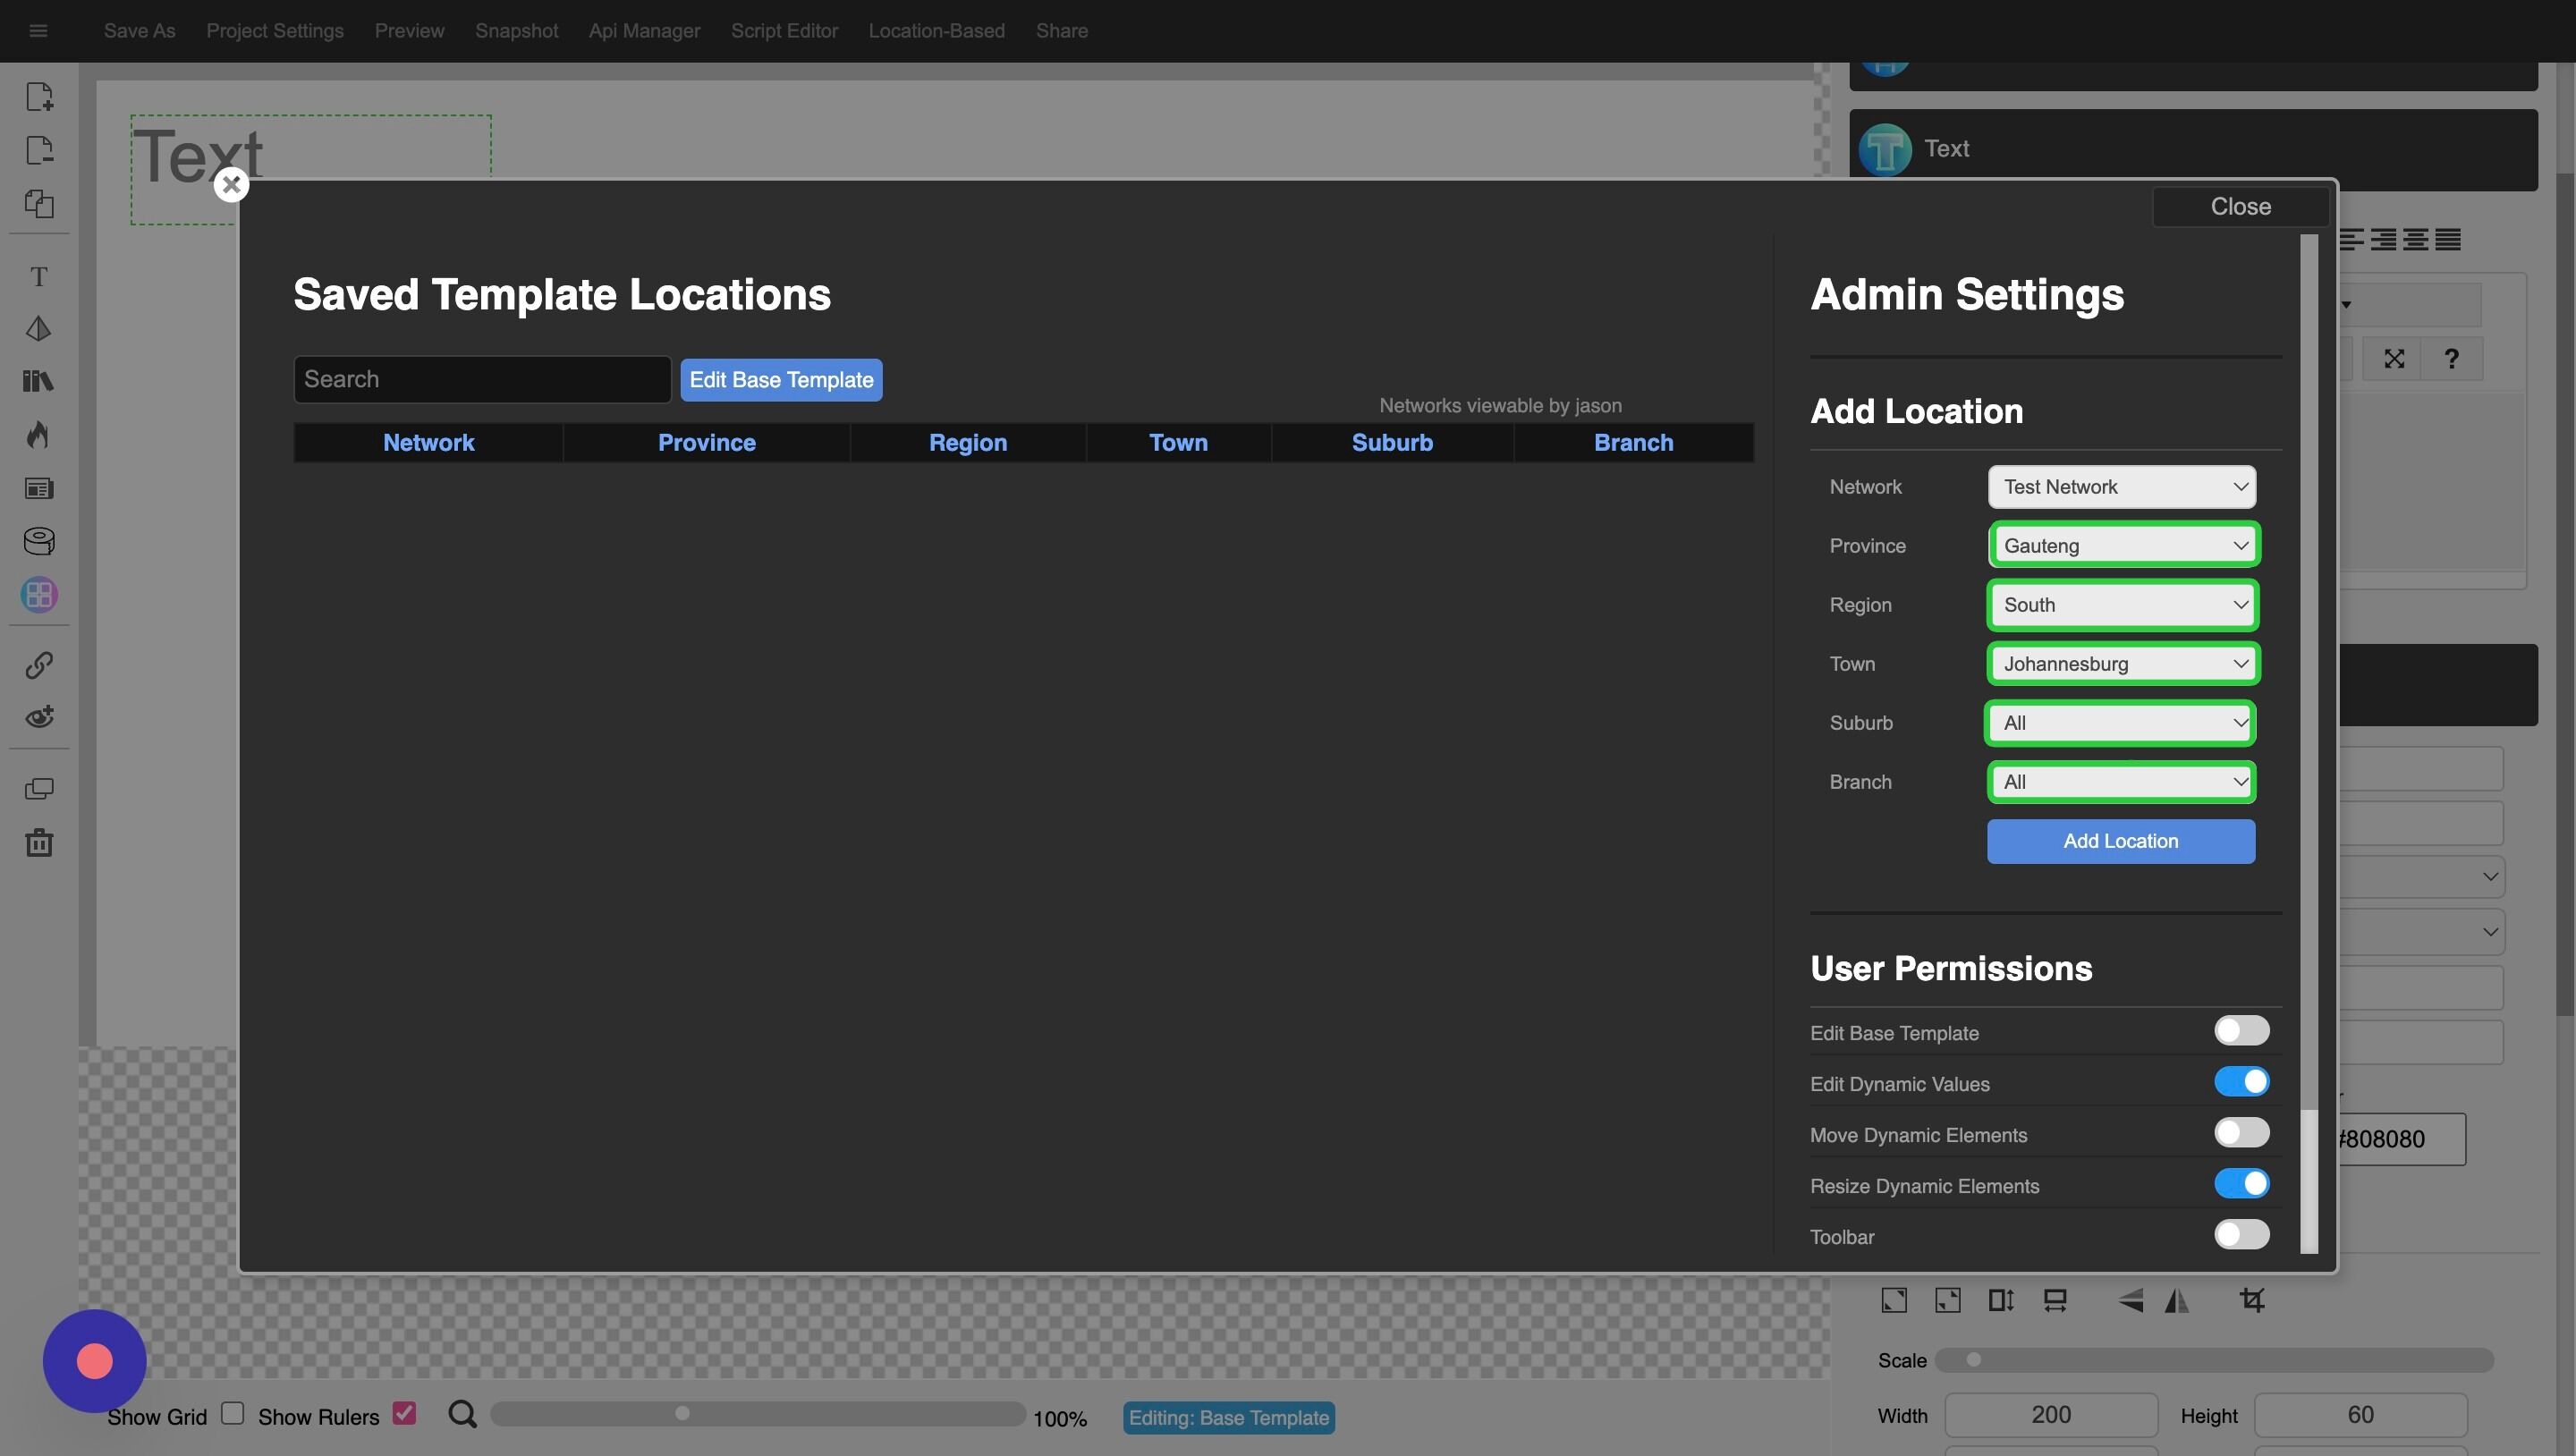Screen dimensions: 2576x1456
Task: Click the flame icon in sidebar
Action: pos(39,435)
